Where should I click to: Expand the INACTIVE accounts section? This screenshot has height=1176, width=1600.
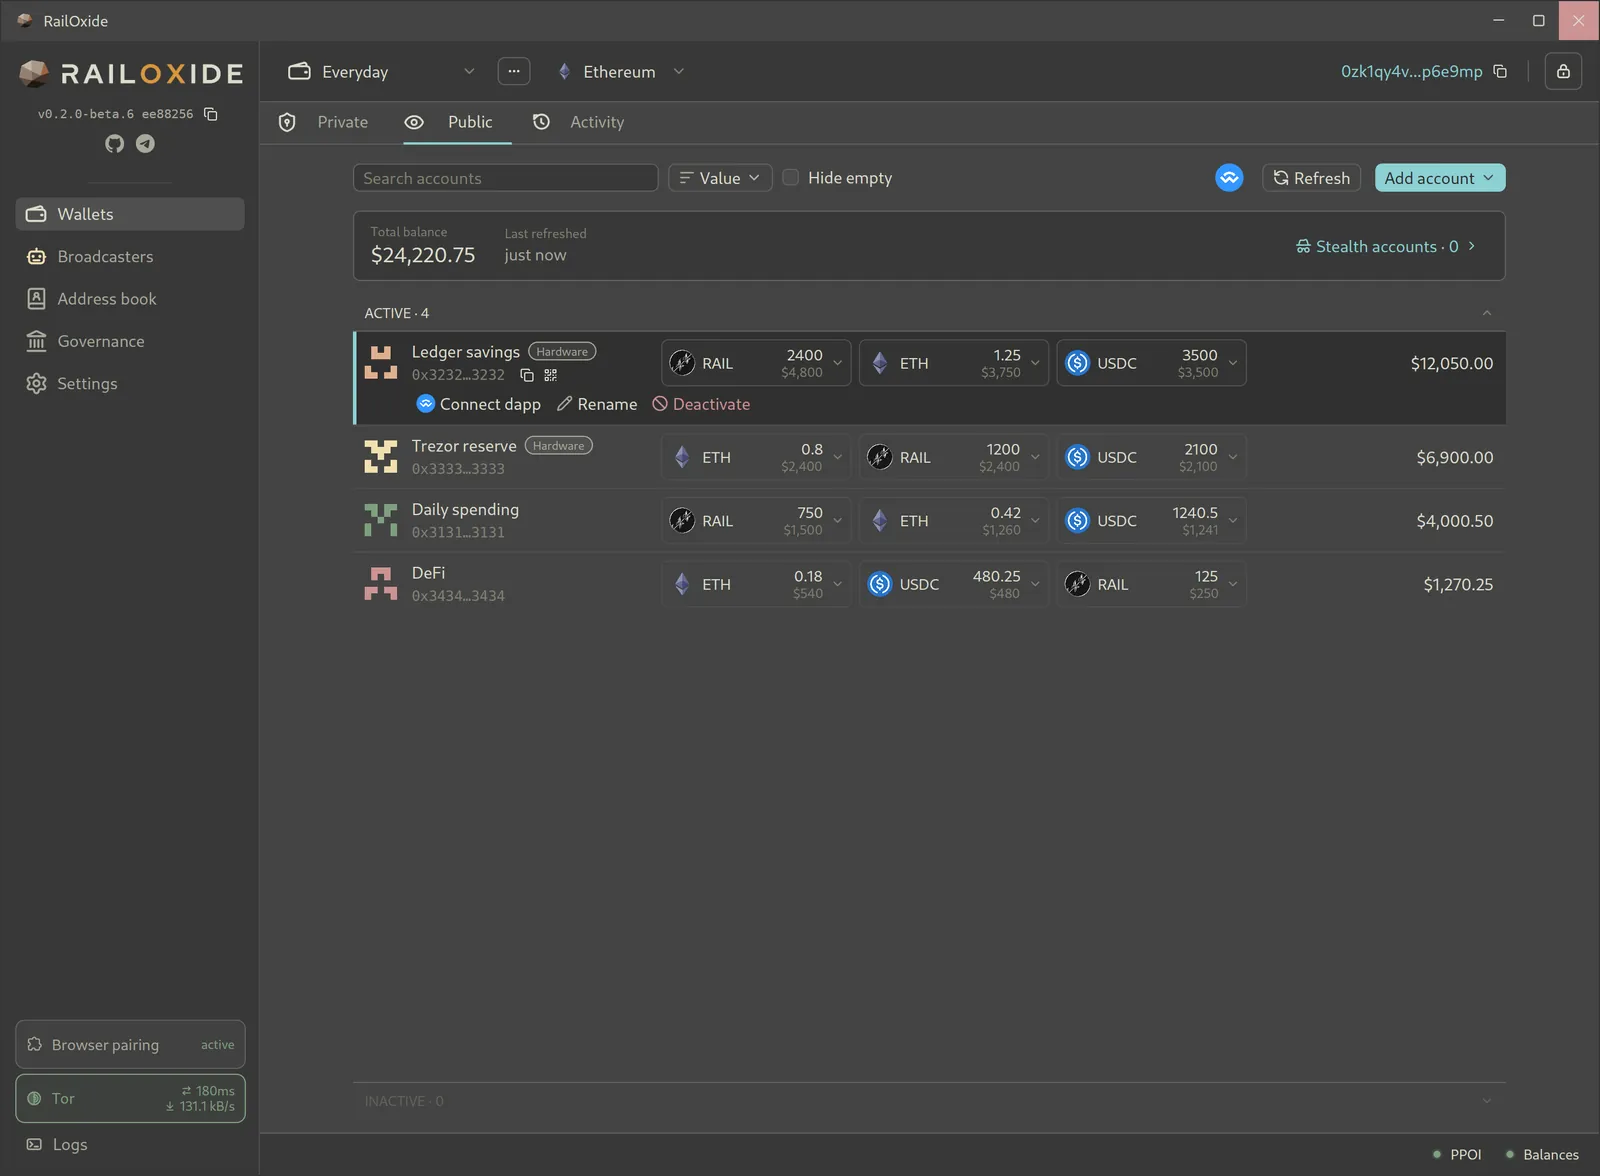(x=1487, y=1101)
